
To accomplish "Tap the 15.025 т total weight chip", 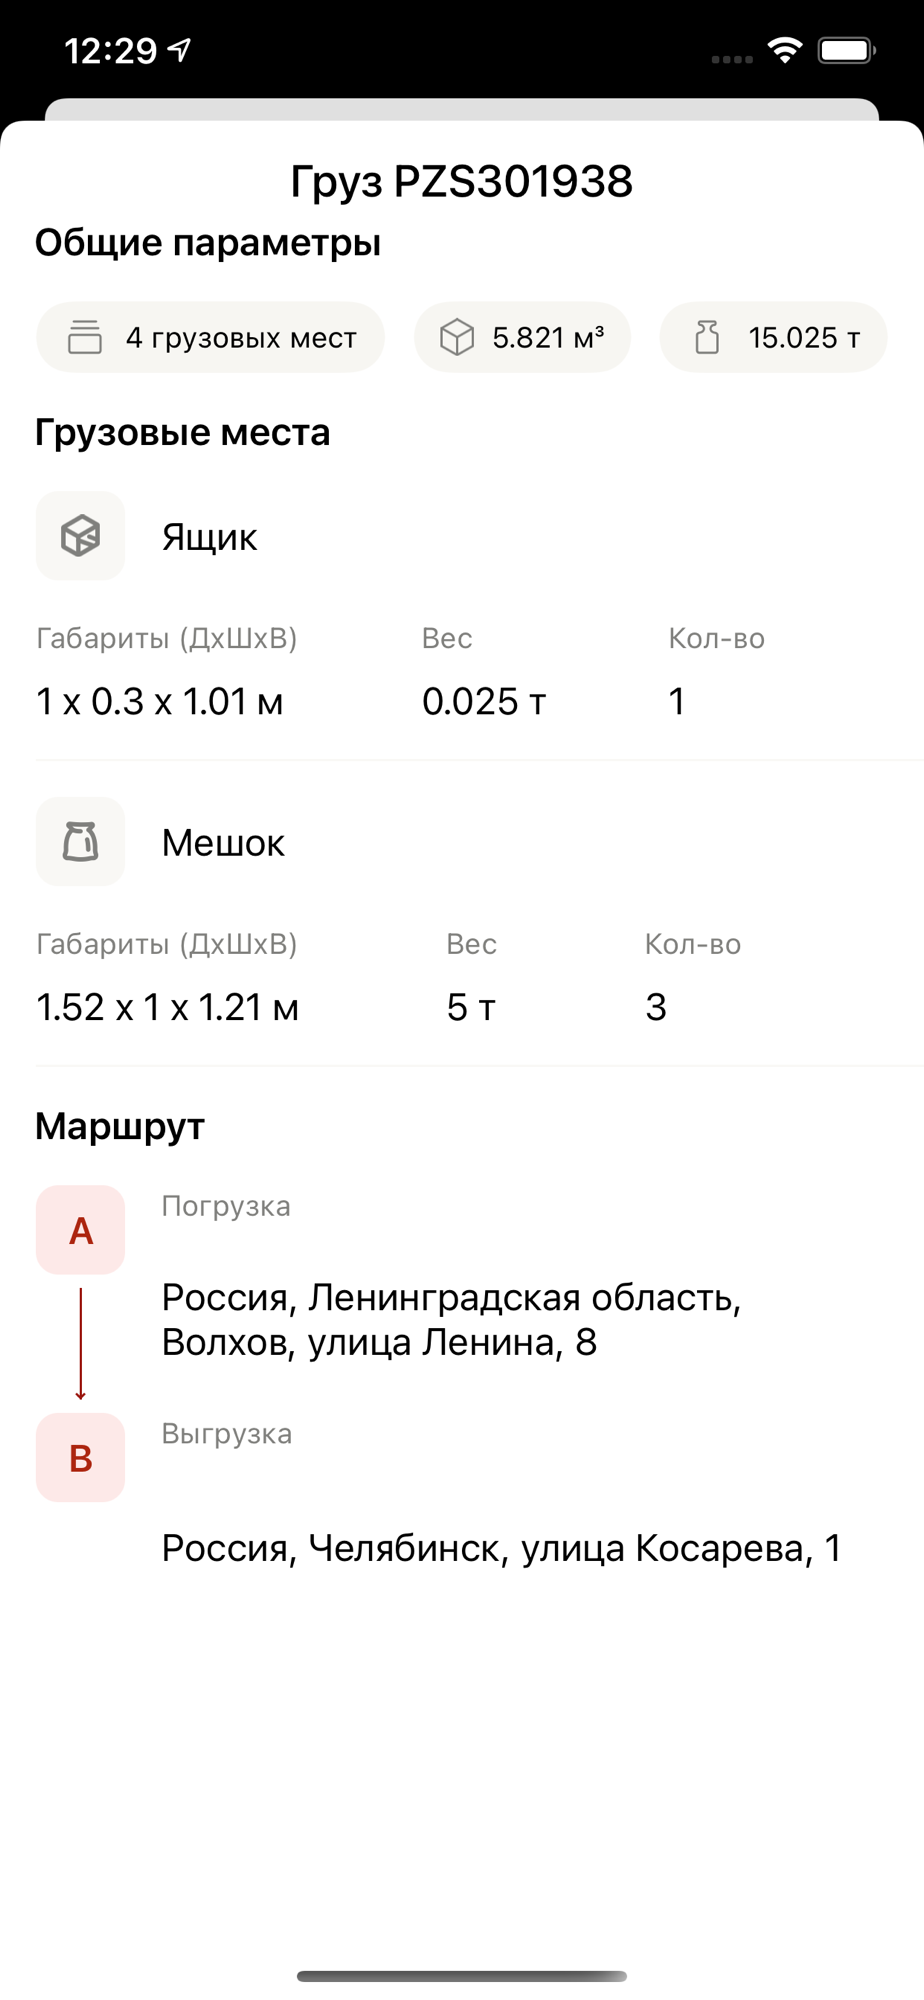I will [x=773, y=337].
